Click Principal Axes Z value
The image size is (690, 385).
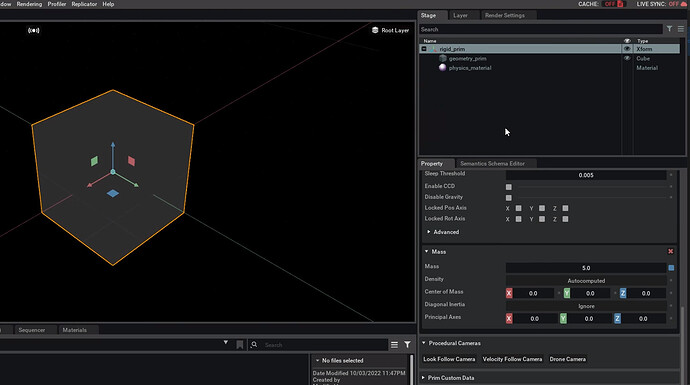(x=643, y=319)
